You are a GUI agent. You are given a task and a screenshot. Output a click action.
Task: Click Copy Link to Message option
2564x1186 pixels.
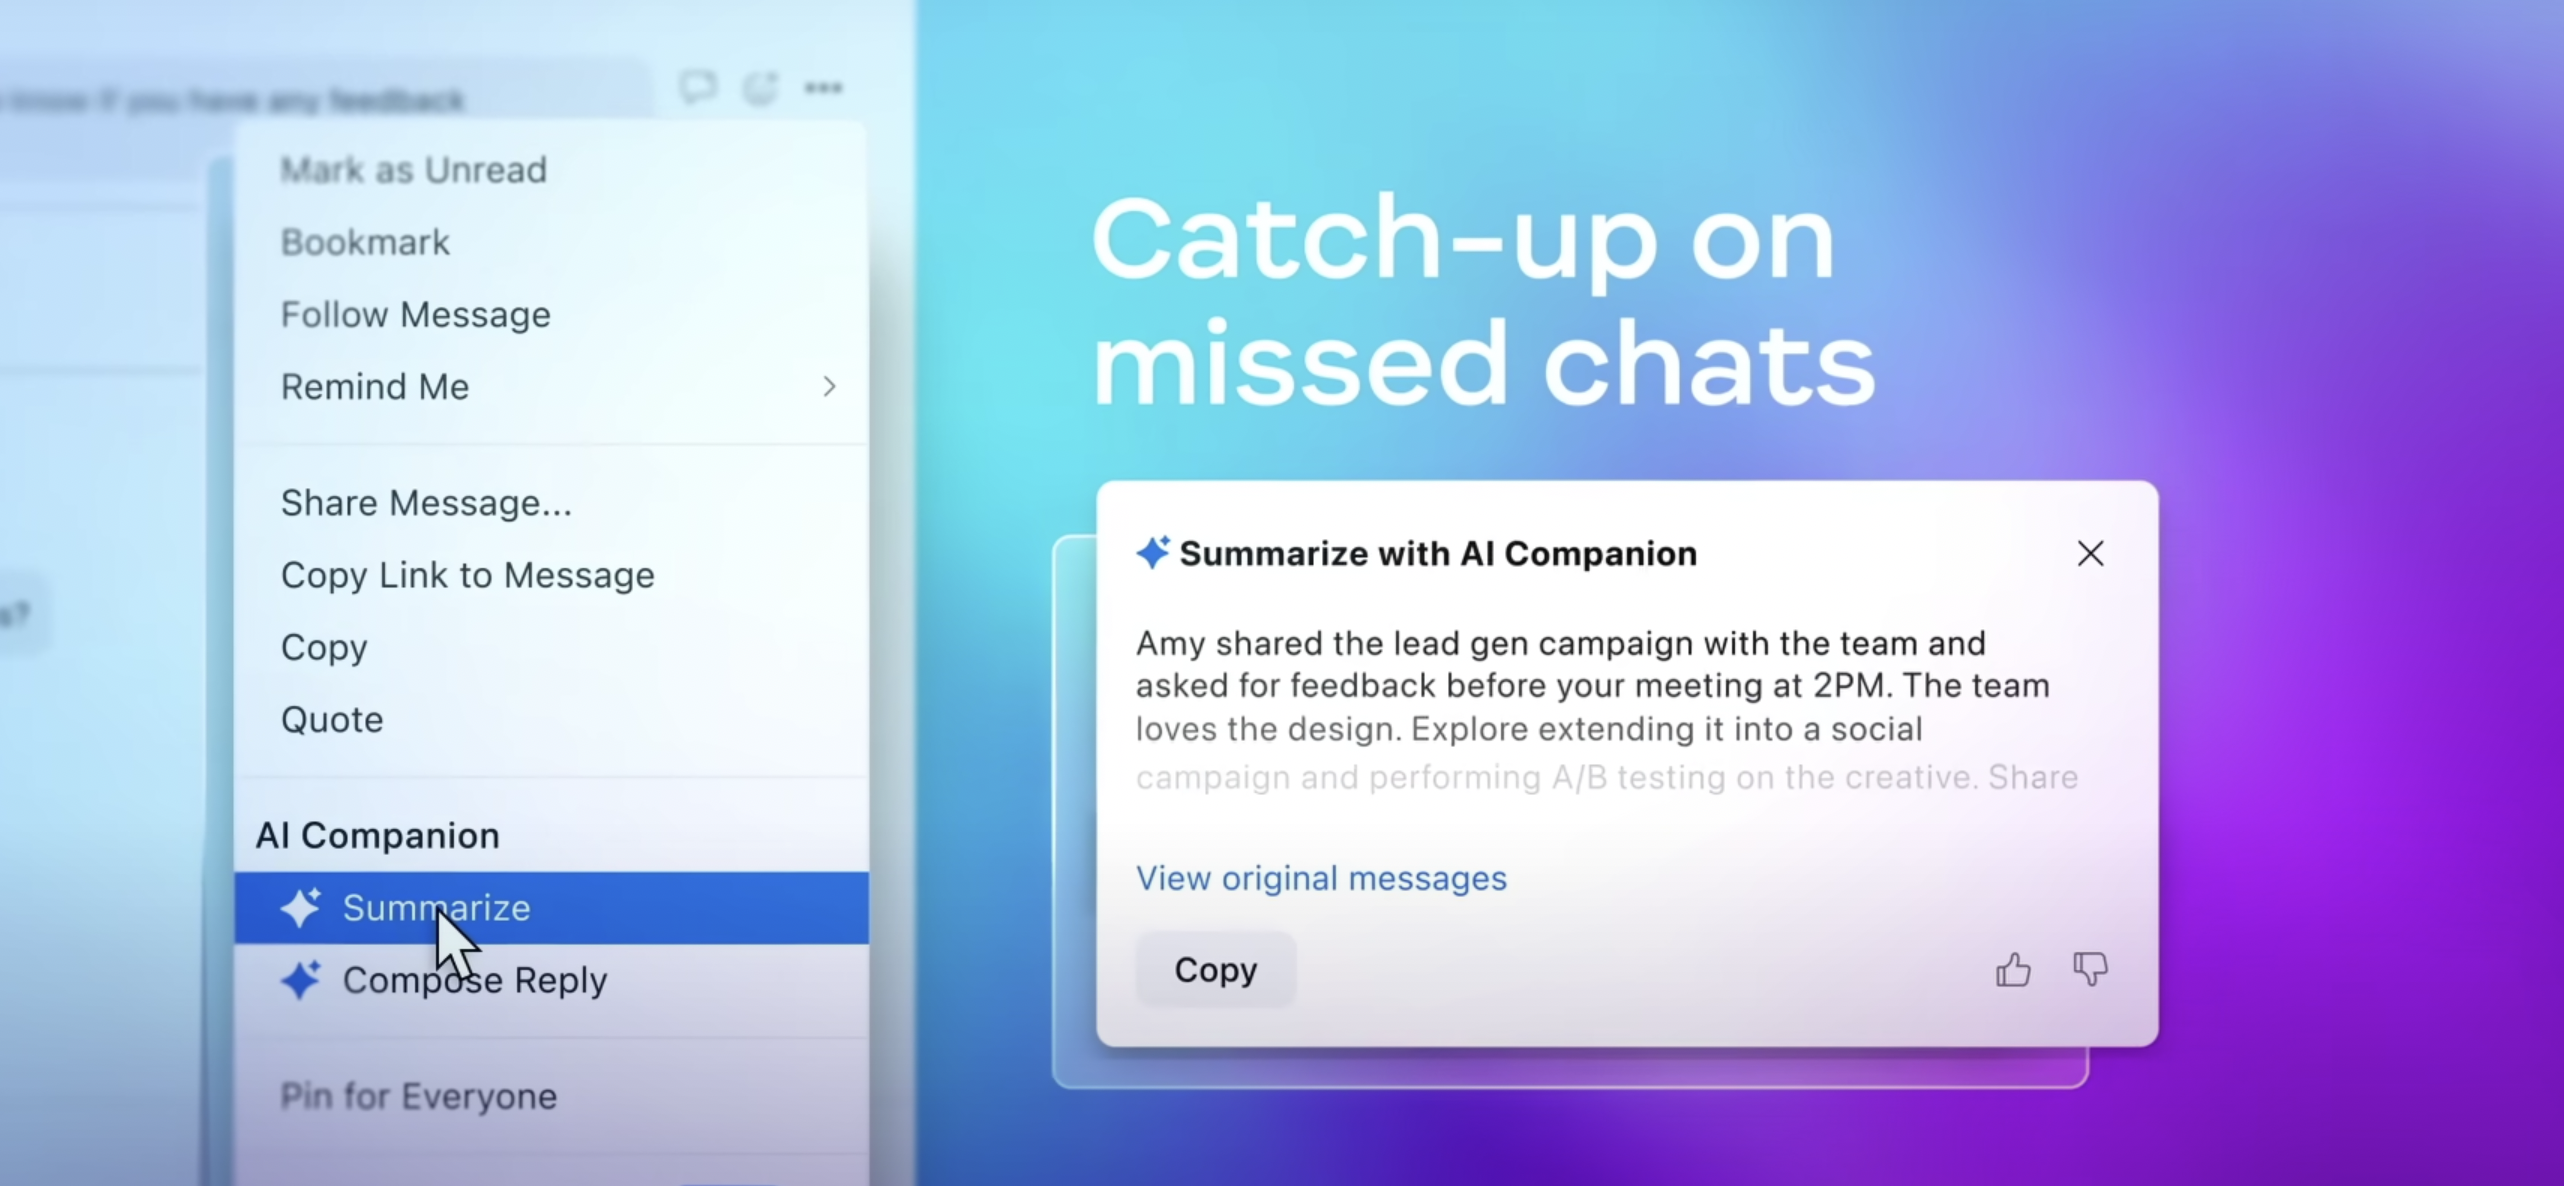tap(468, 574)
